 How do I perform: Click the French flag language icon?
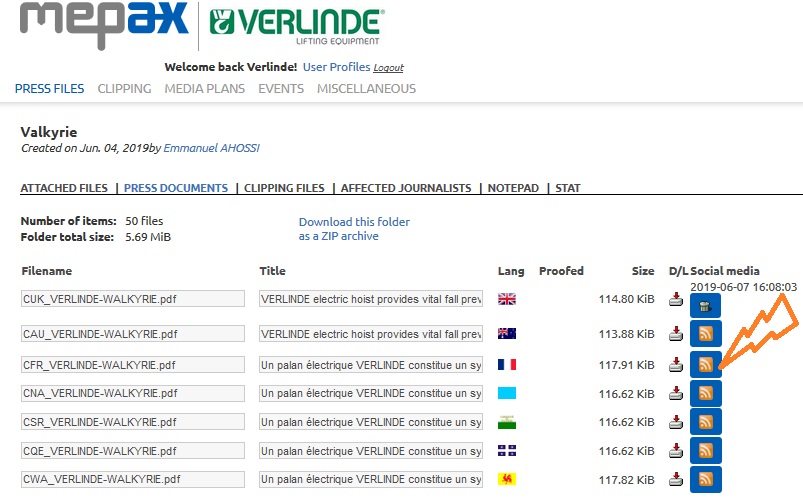507,364
